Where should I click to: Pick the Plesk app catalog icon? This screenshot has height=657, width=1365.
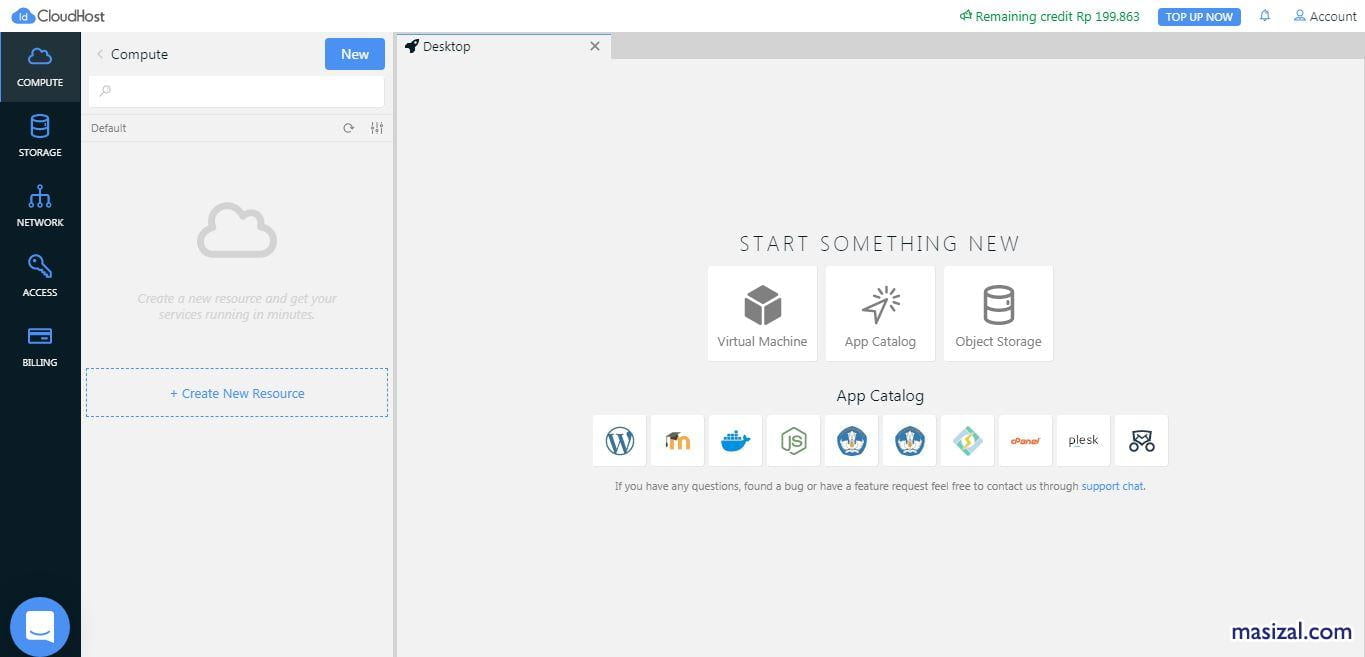[1083, 440]
